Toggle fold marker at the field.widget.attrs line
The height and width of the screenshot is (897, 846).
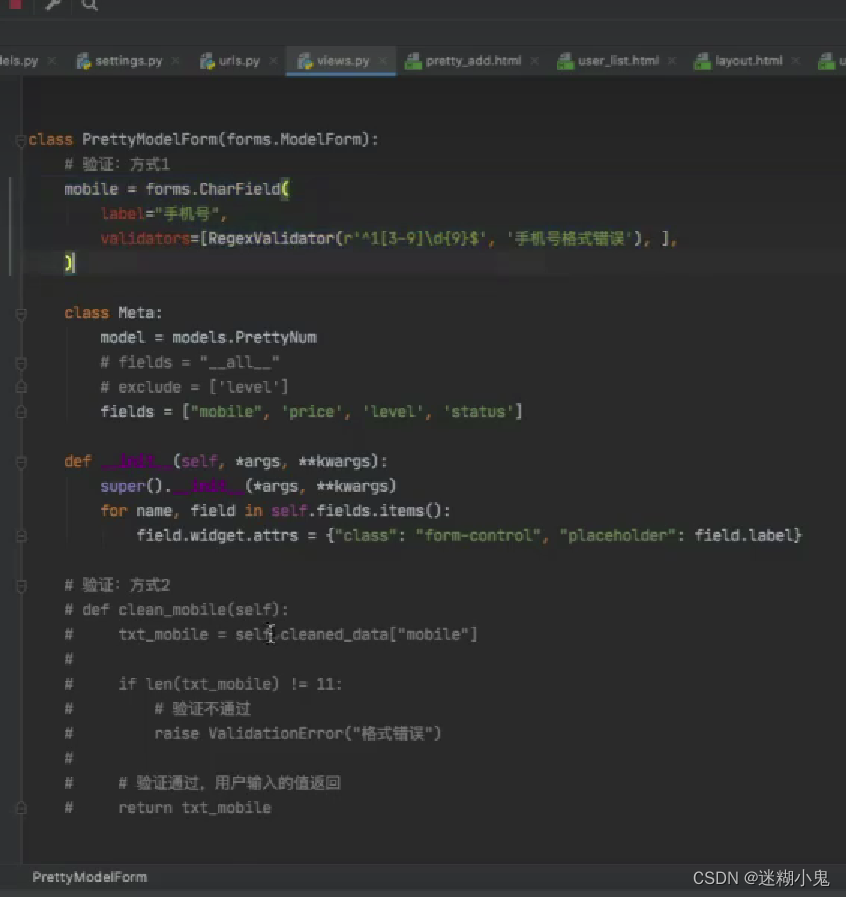[21, 536]
